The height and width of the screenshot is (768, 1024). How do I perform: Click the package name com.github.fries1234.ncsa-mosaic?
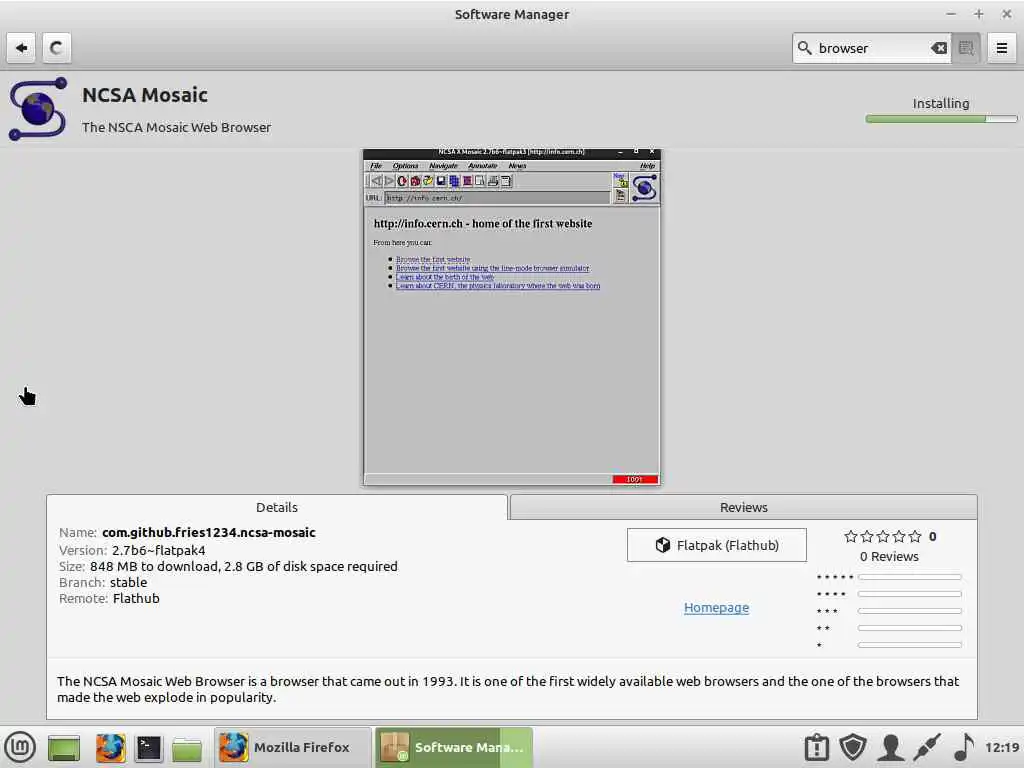click(x=208, y=533)
